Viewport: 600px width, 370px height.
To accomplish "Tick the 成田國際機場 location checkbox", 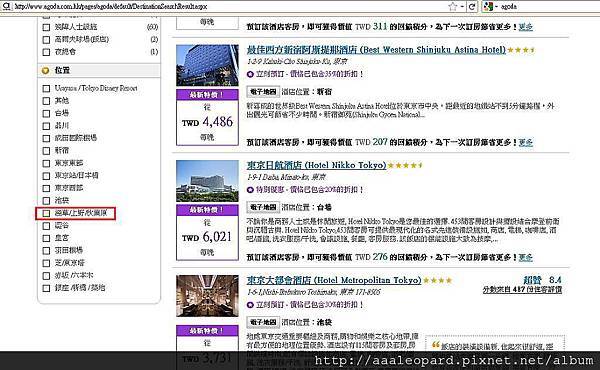I will 46,138.
